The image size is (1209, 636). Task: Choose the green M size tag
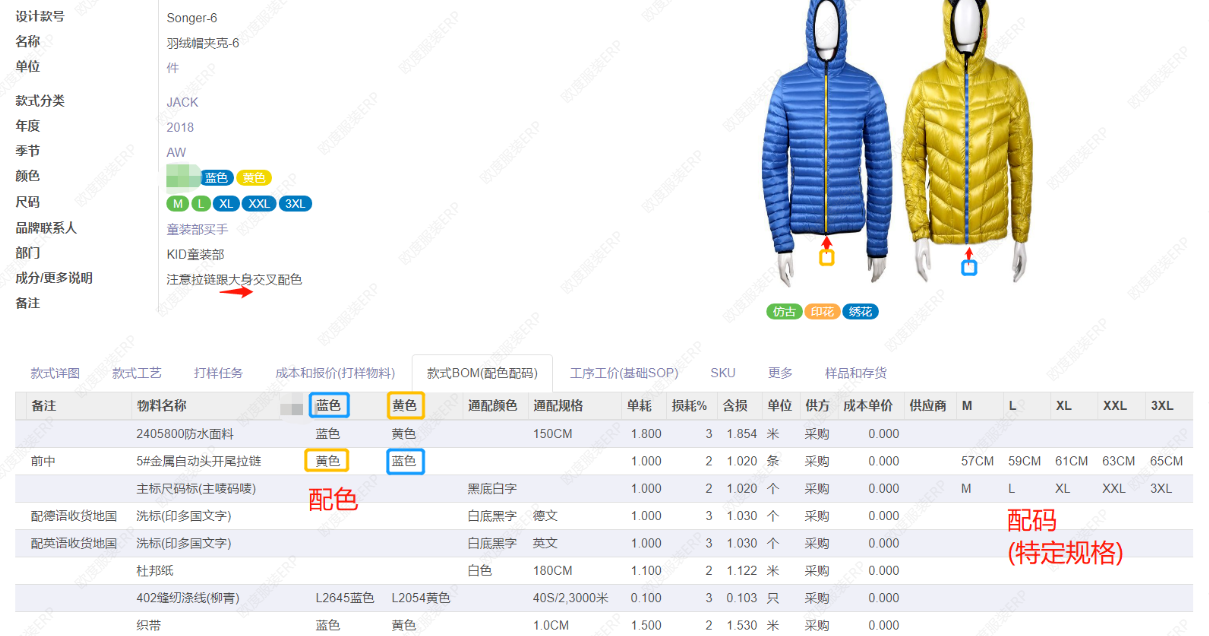178,204
